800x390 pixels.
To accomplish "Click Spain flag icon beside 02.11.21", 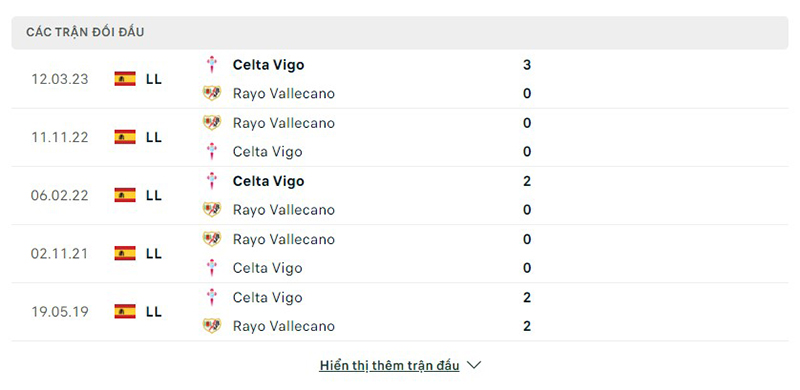I will pos(125,253).
